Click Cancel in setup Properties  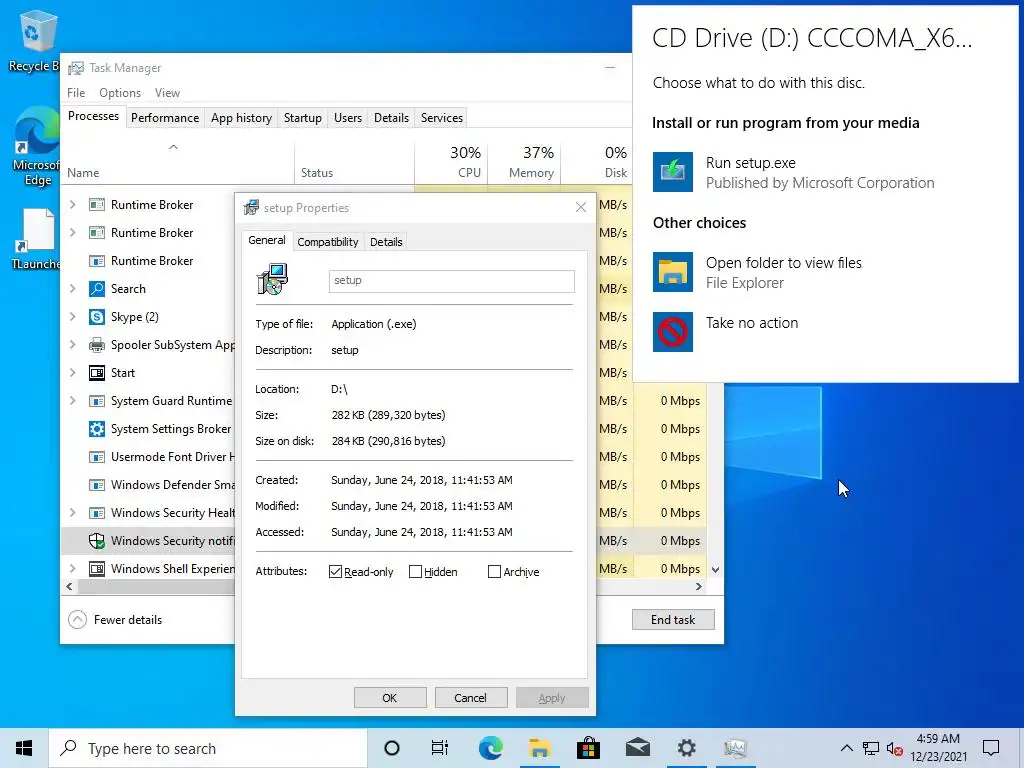[x=470, y=697]
